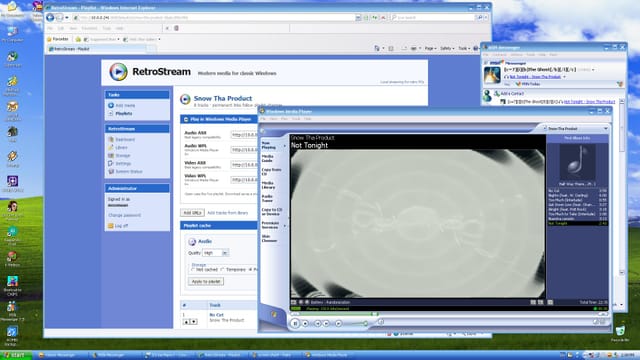Screen dimensions: 640x360
Task: Skip to next track in Media Player
Action: pos(326,323)
